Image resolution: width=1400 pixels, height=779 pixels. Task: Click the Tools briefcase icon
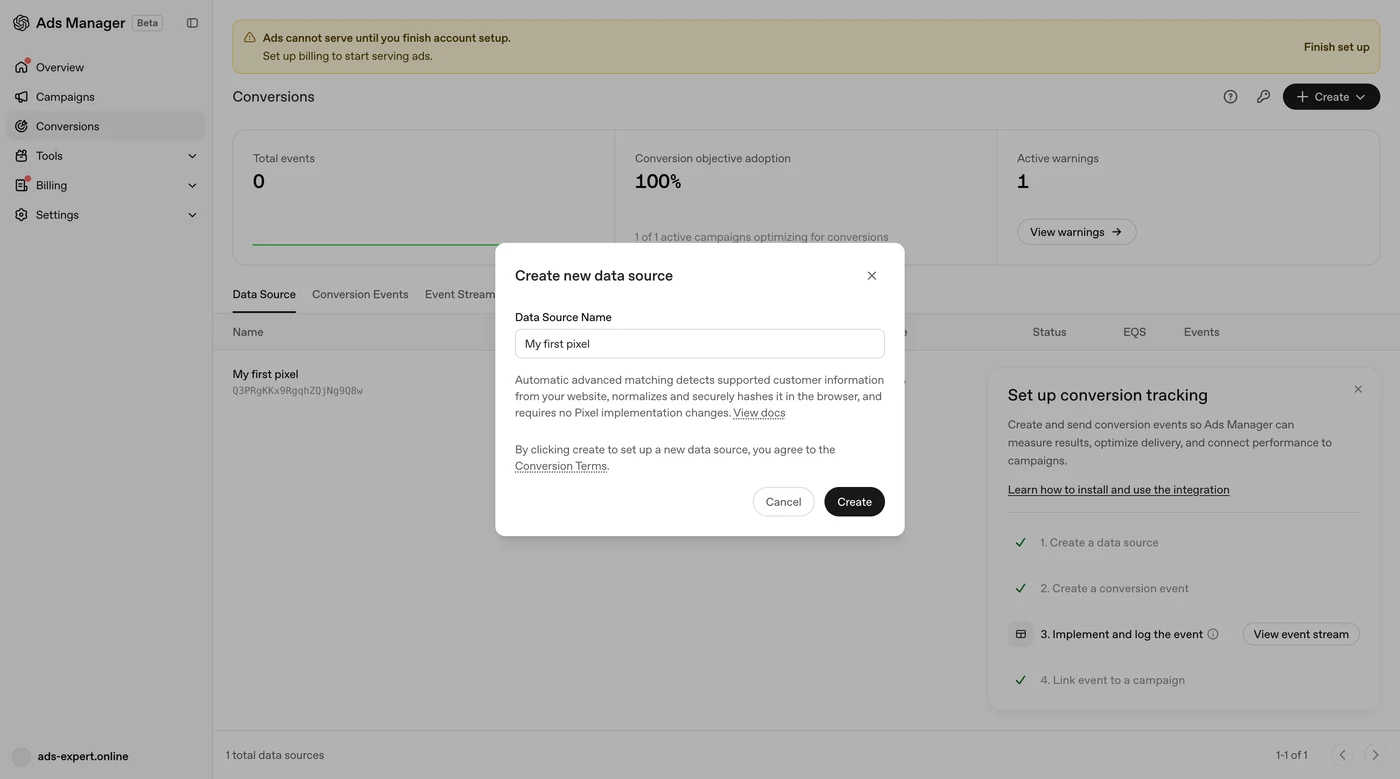click(21, 156)
